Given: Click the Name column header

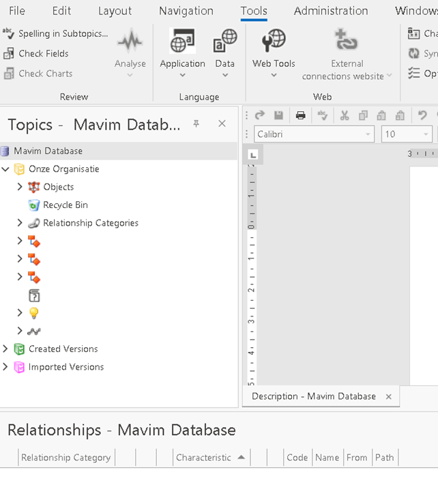Looking at the screenshot, I should tap(327, 458).
